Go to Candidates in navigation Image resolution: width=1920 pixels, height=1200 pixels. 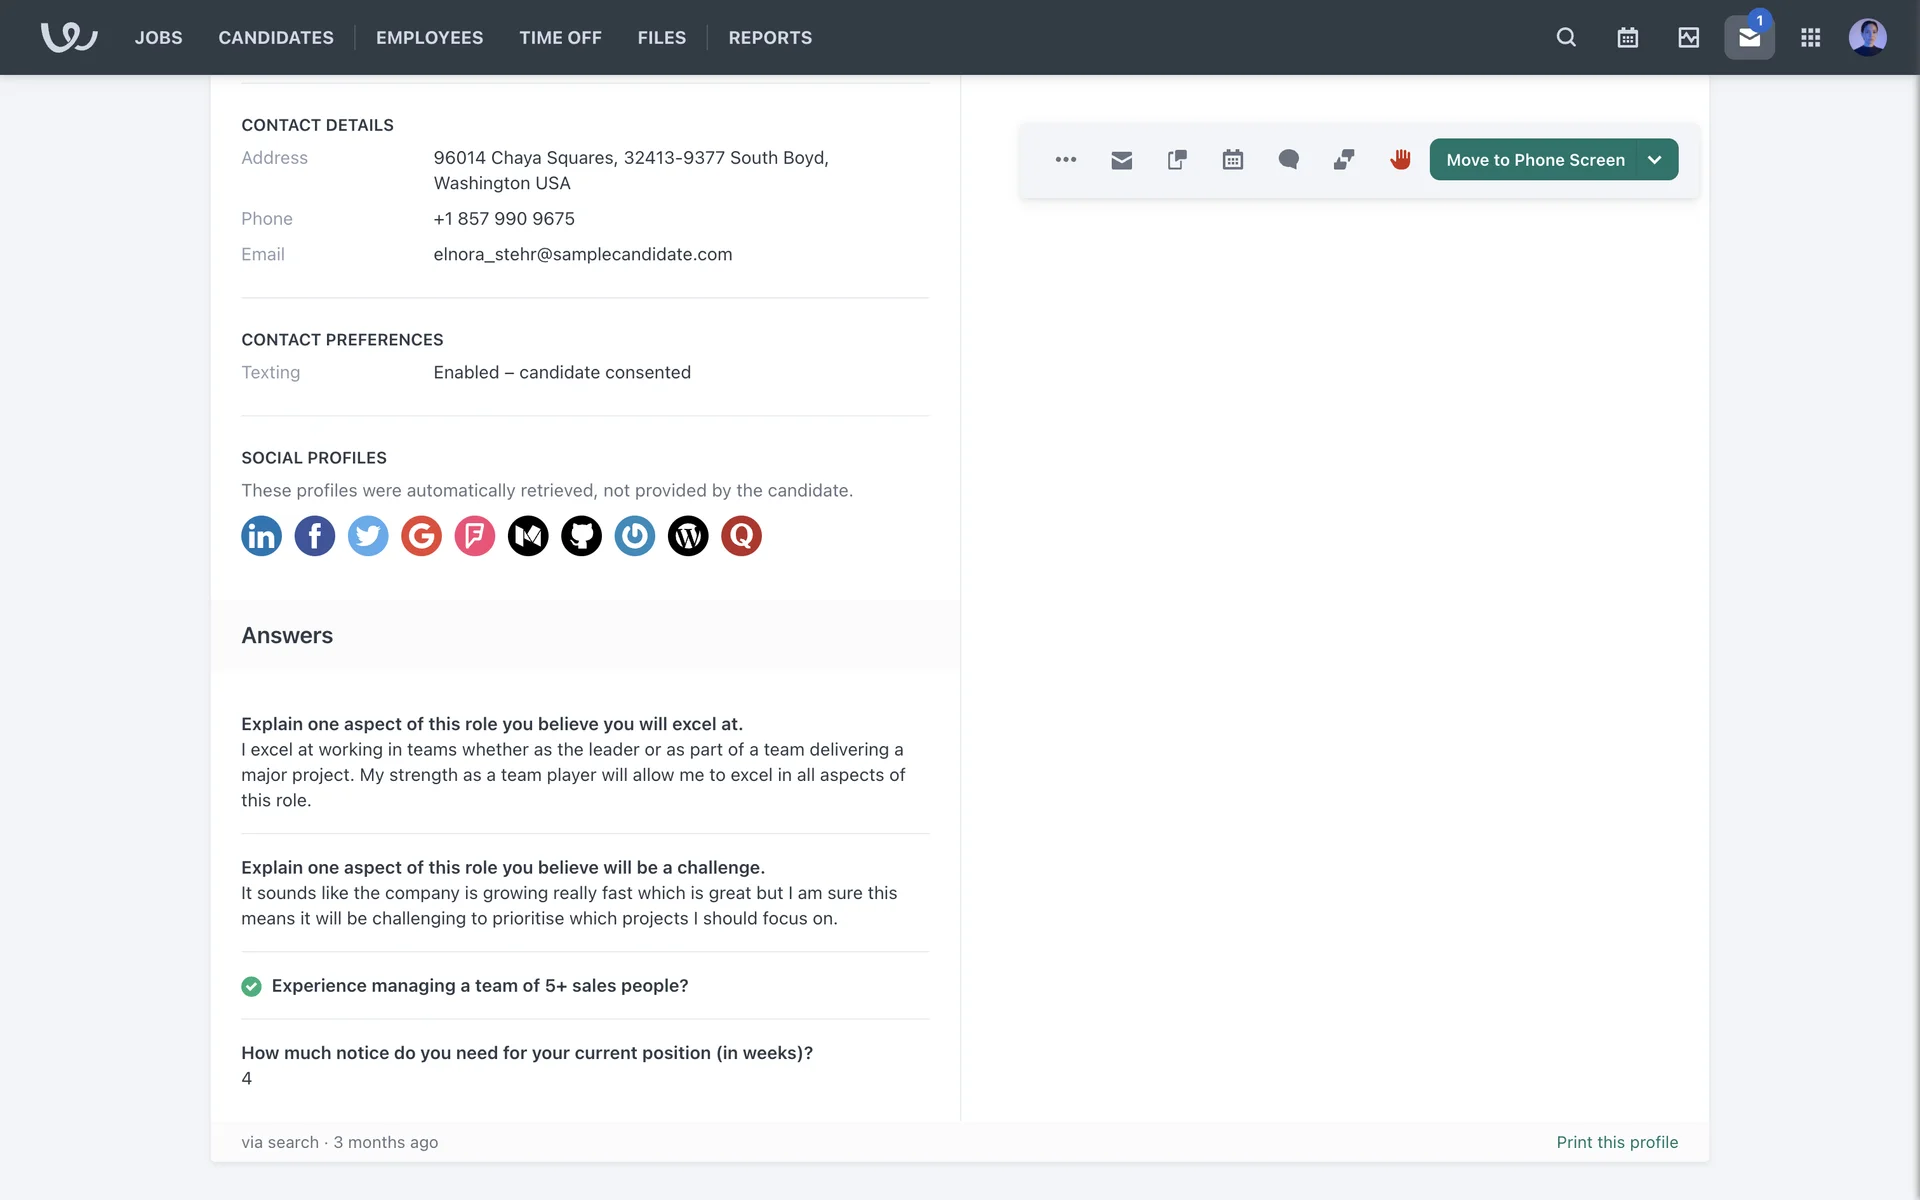(x=276, y=38)
